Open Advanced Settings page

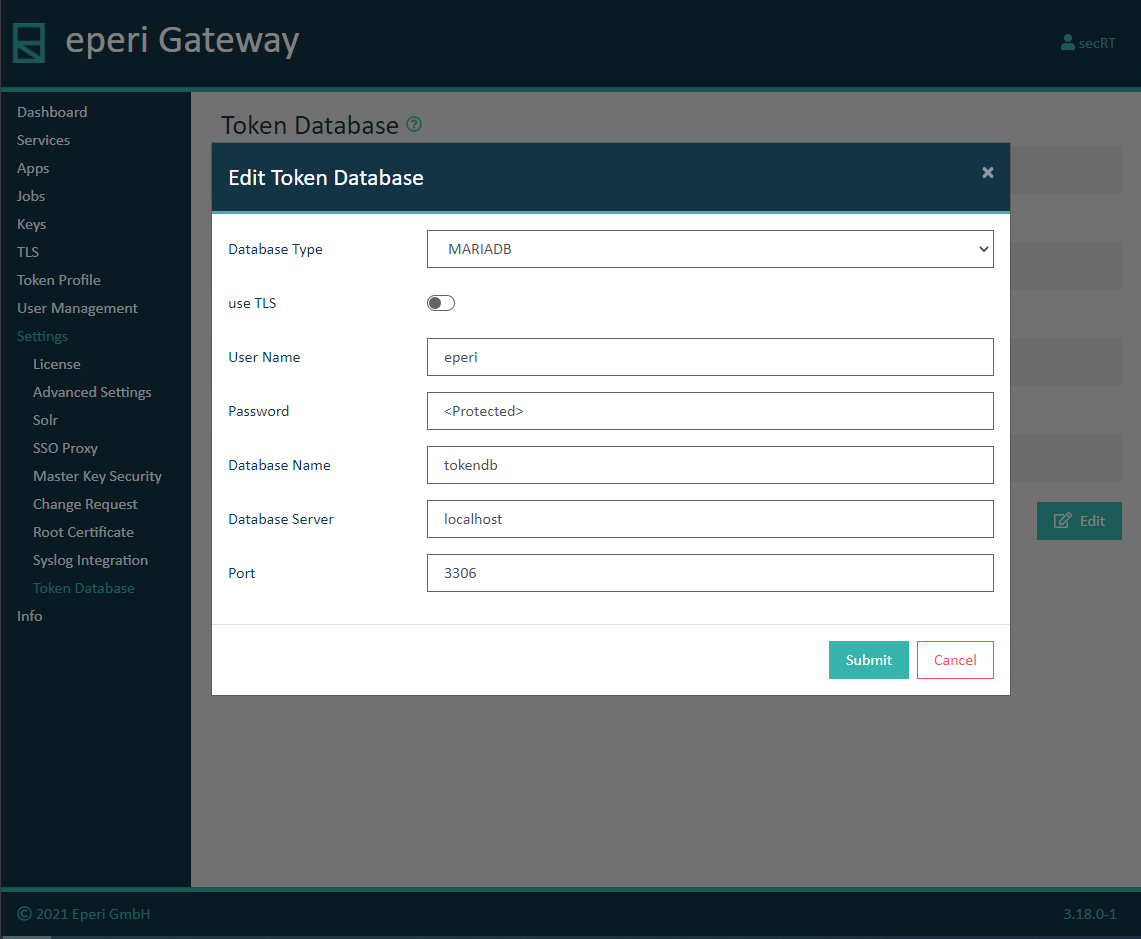click(92, 392)
